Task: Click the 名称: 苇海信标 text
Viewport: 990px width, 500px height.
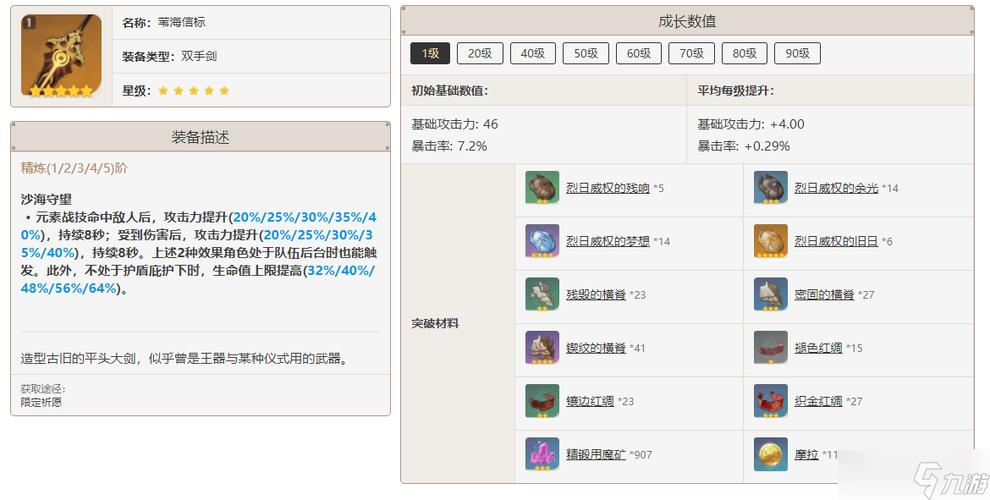Action: (164, 22)
